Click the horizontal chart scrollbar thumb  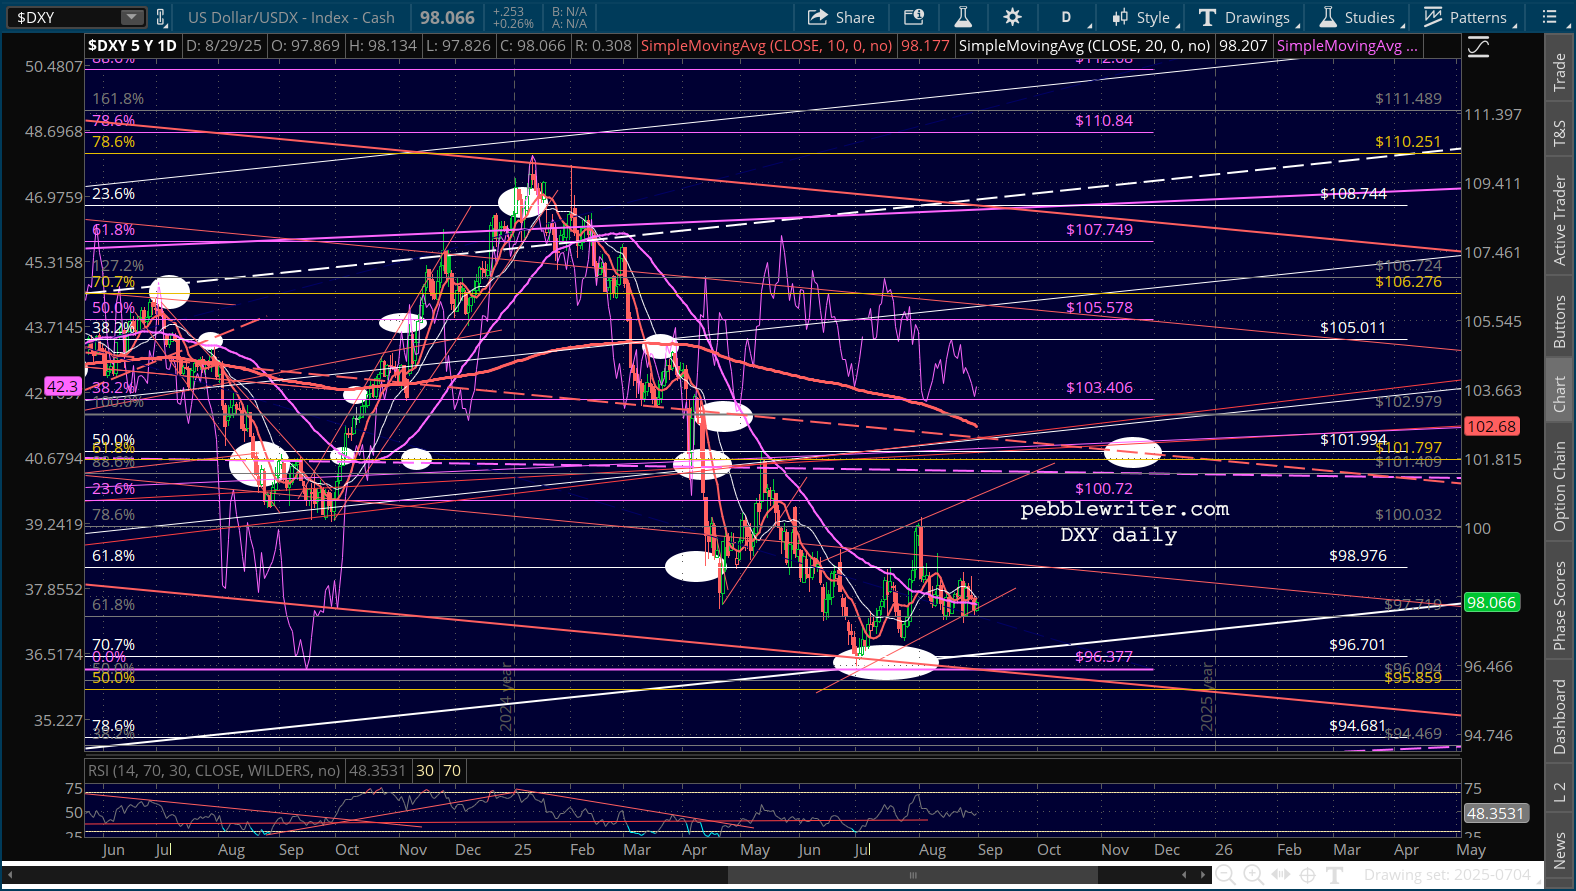[912, 875]
